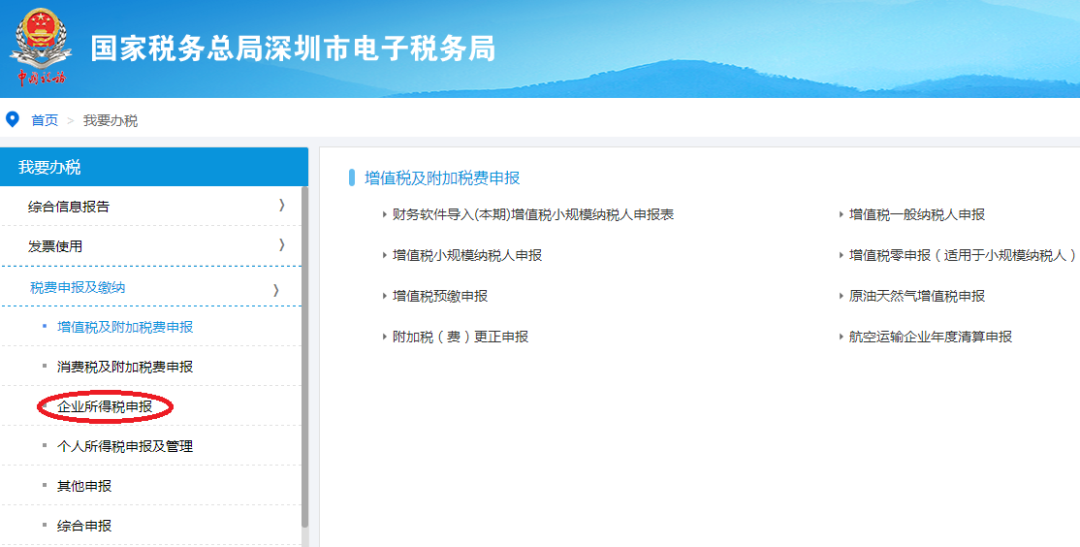The image size is (1080, 547).
Task: Select 增值税及附加税费申报 in sidebar
Action: pyautogui.click(x=125, y=327)
